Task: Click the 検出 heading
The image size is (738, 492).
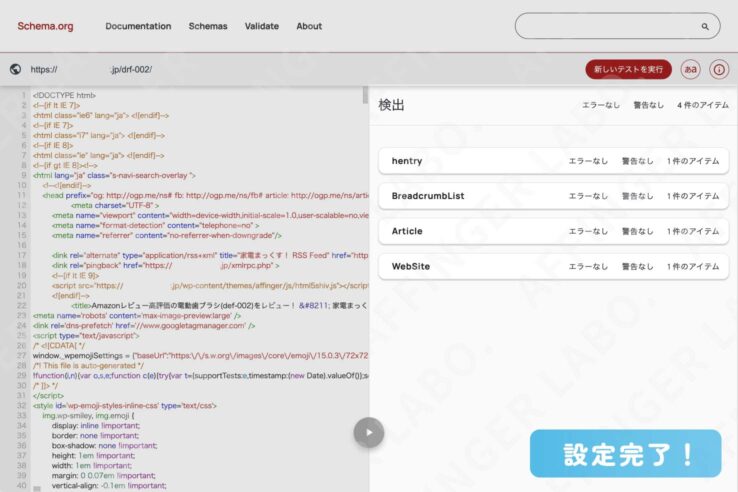Action: (391, 105)
